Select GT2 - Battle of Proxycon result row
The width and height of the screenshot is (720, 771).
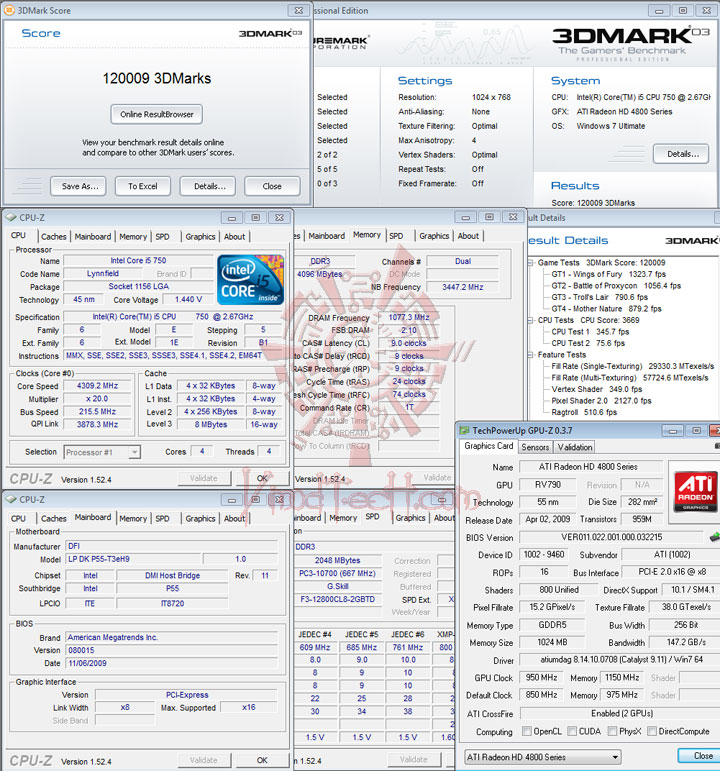point(616,286)
